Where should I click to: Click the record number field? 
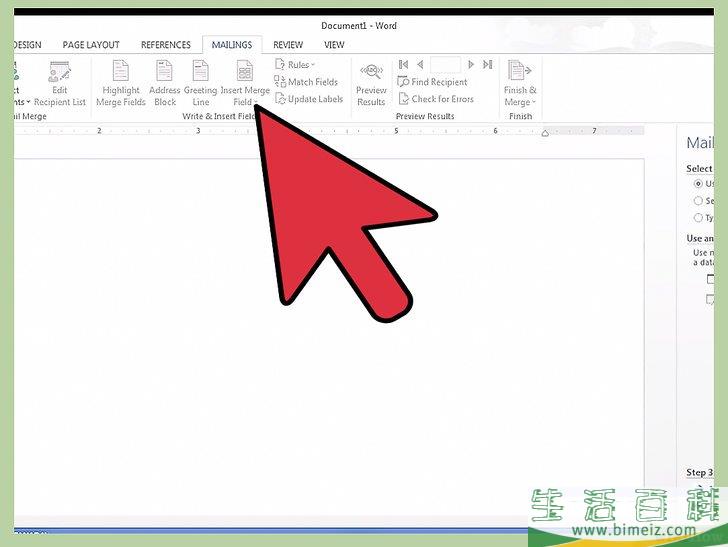pyautogui.click(x=445, y=65)
